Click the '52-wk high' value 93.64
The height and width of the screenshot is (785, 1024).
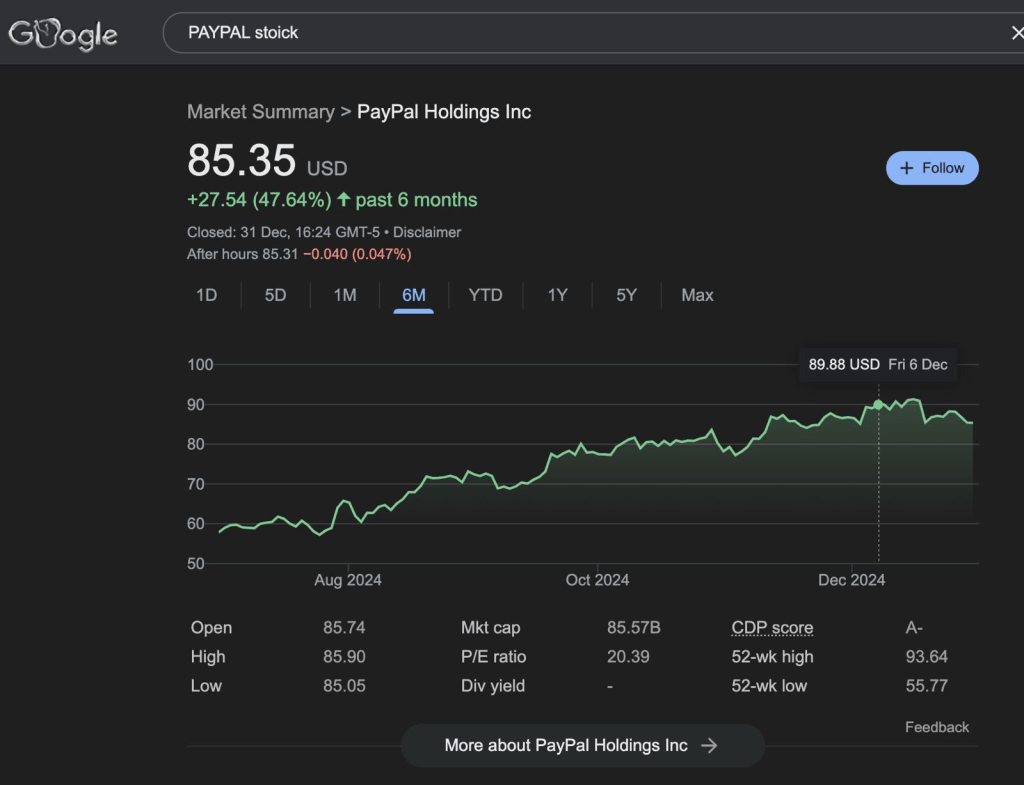(927, 656)
